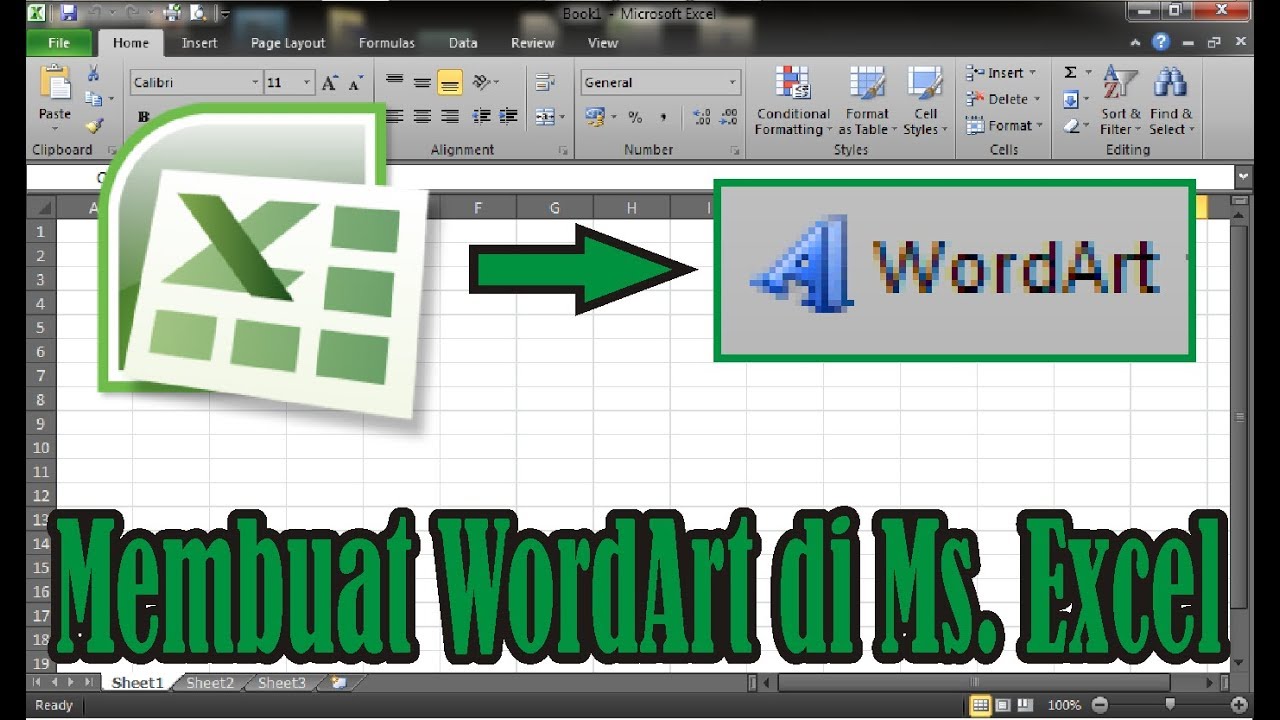This screenshot has height=720, width=1280.
Task: Switch to the Review tab
Action: tap(532, 43)
